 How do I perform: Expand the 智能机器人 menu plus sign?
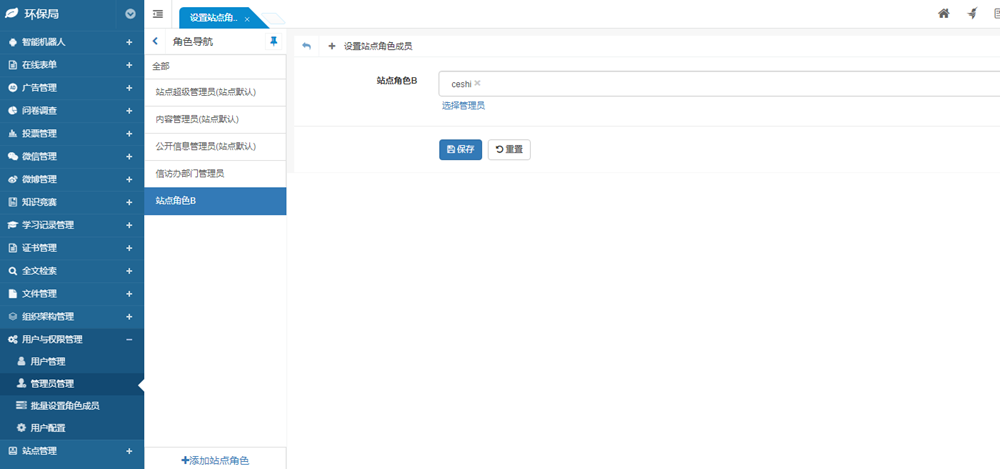pos(129,42)
